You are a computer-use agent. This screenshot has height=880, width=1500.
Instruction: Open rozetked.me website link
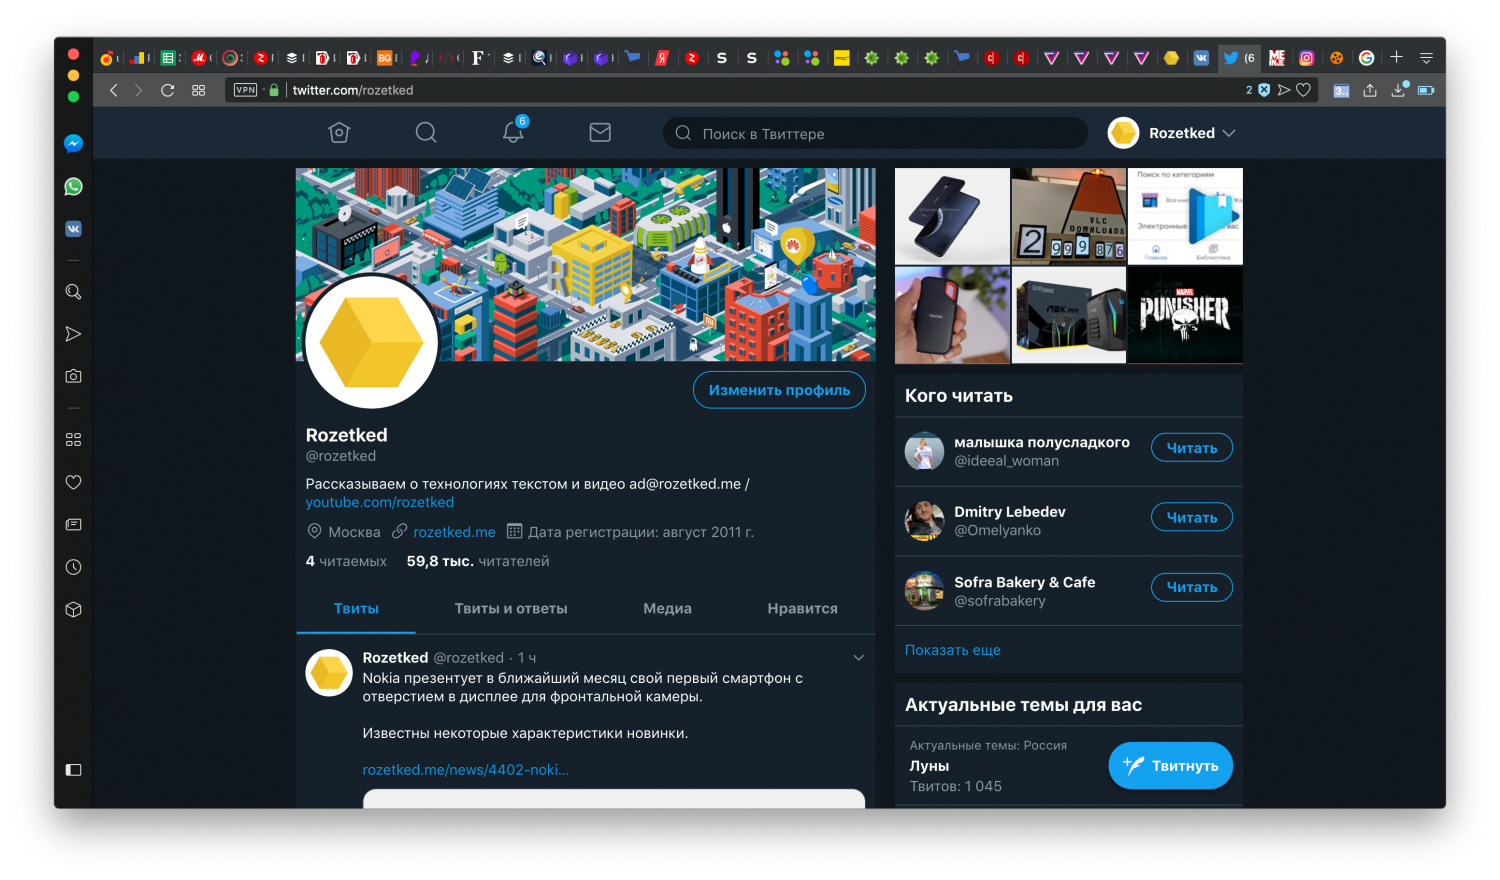(x=454, y=532)
